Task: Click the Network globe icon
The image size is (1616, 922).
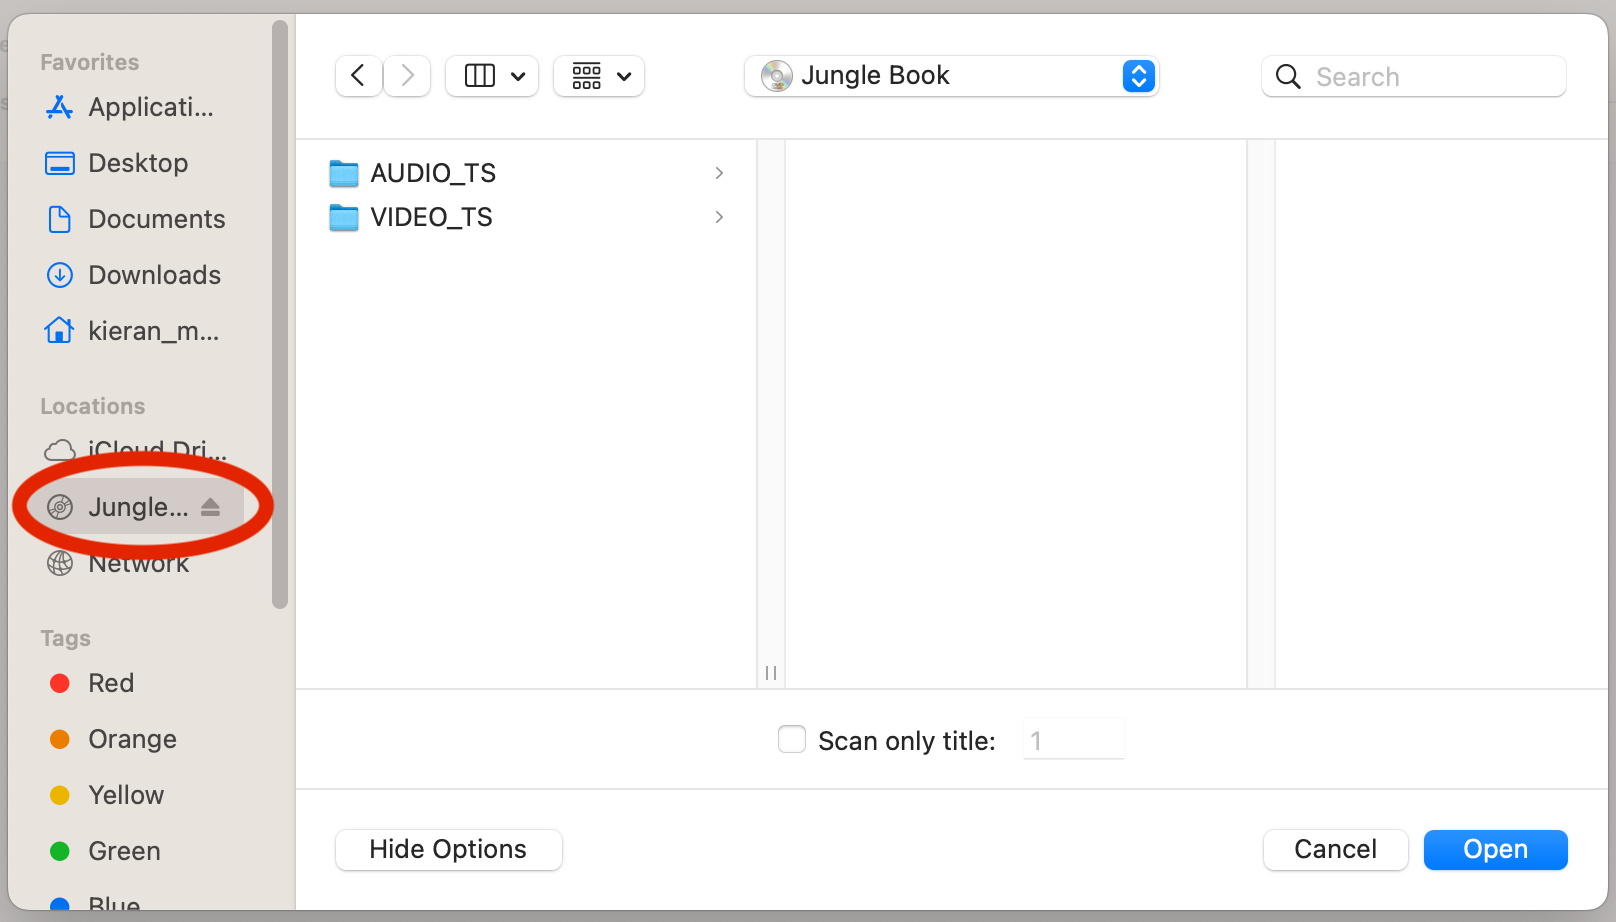Action: tap(60, 563)
